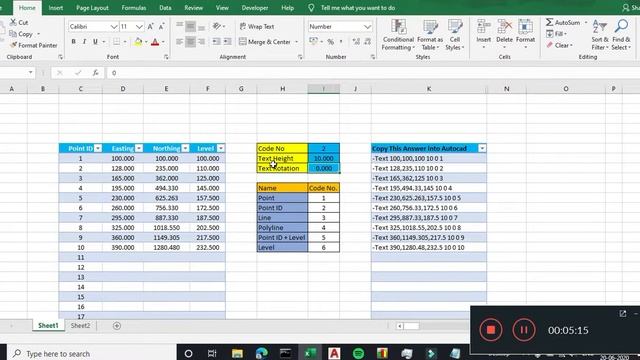Open Find & Select magnifier menu
The width and height of the screenshot is (640, 360).
[621, 35]
